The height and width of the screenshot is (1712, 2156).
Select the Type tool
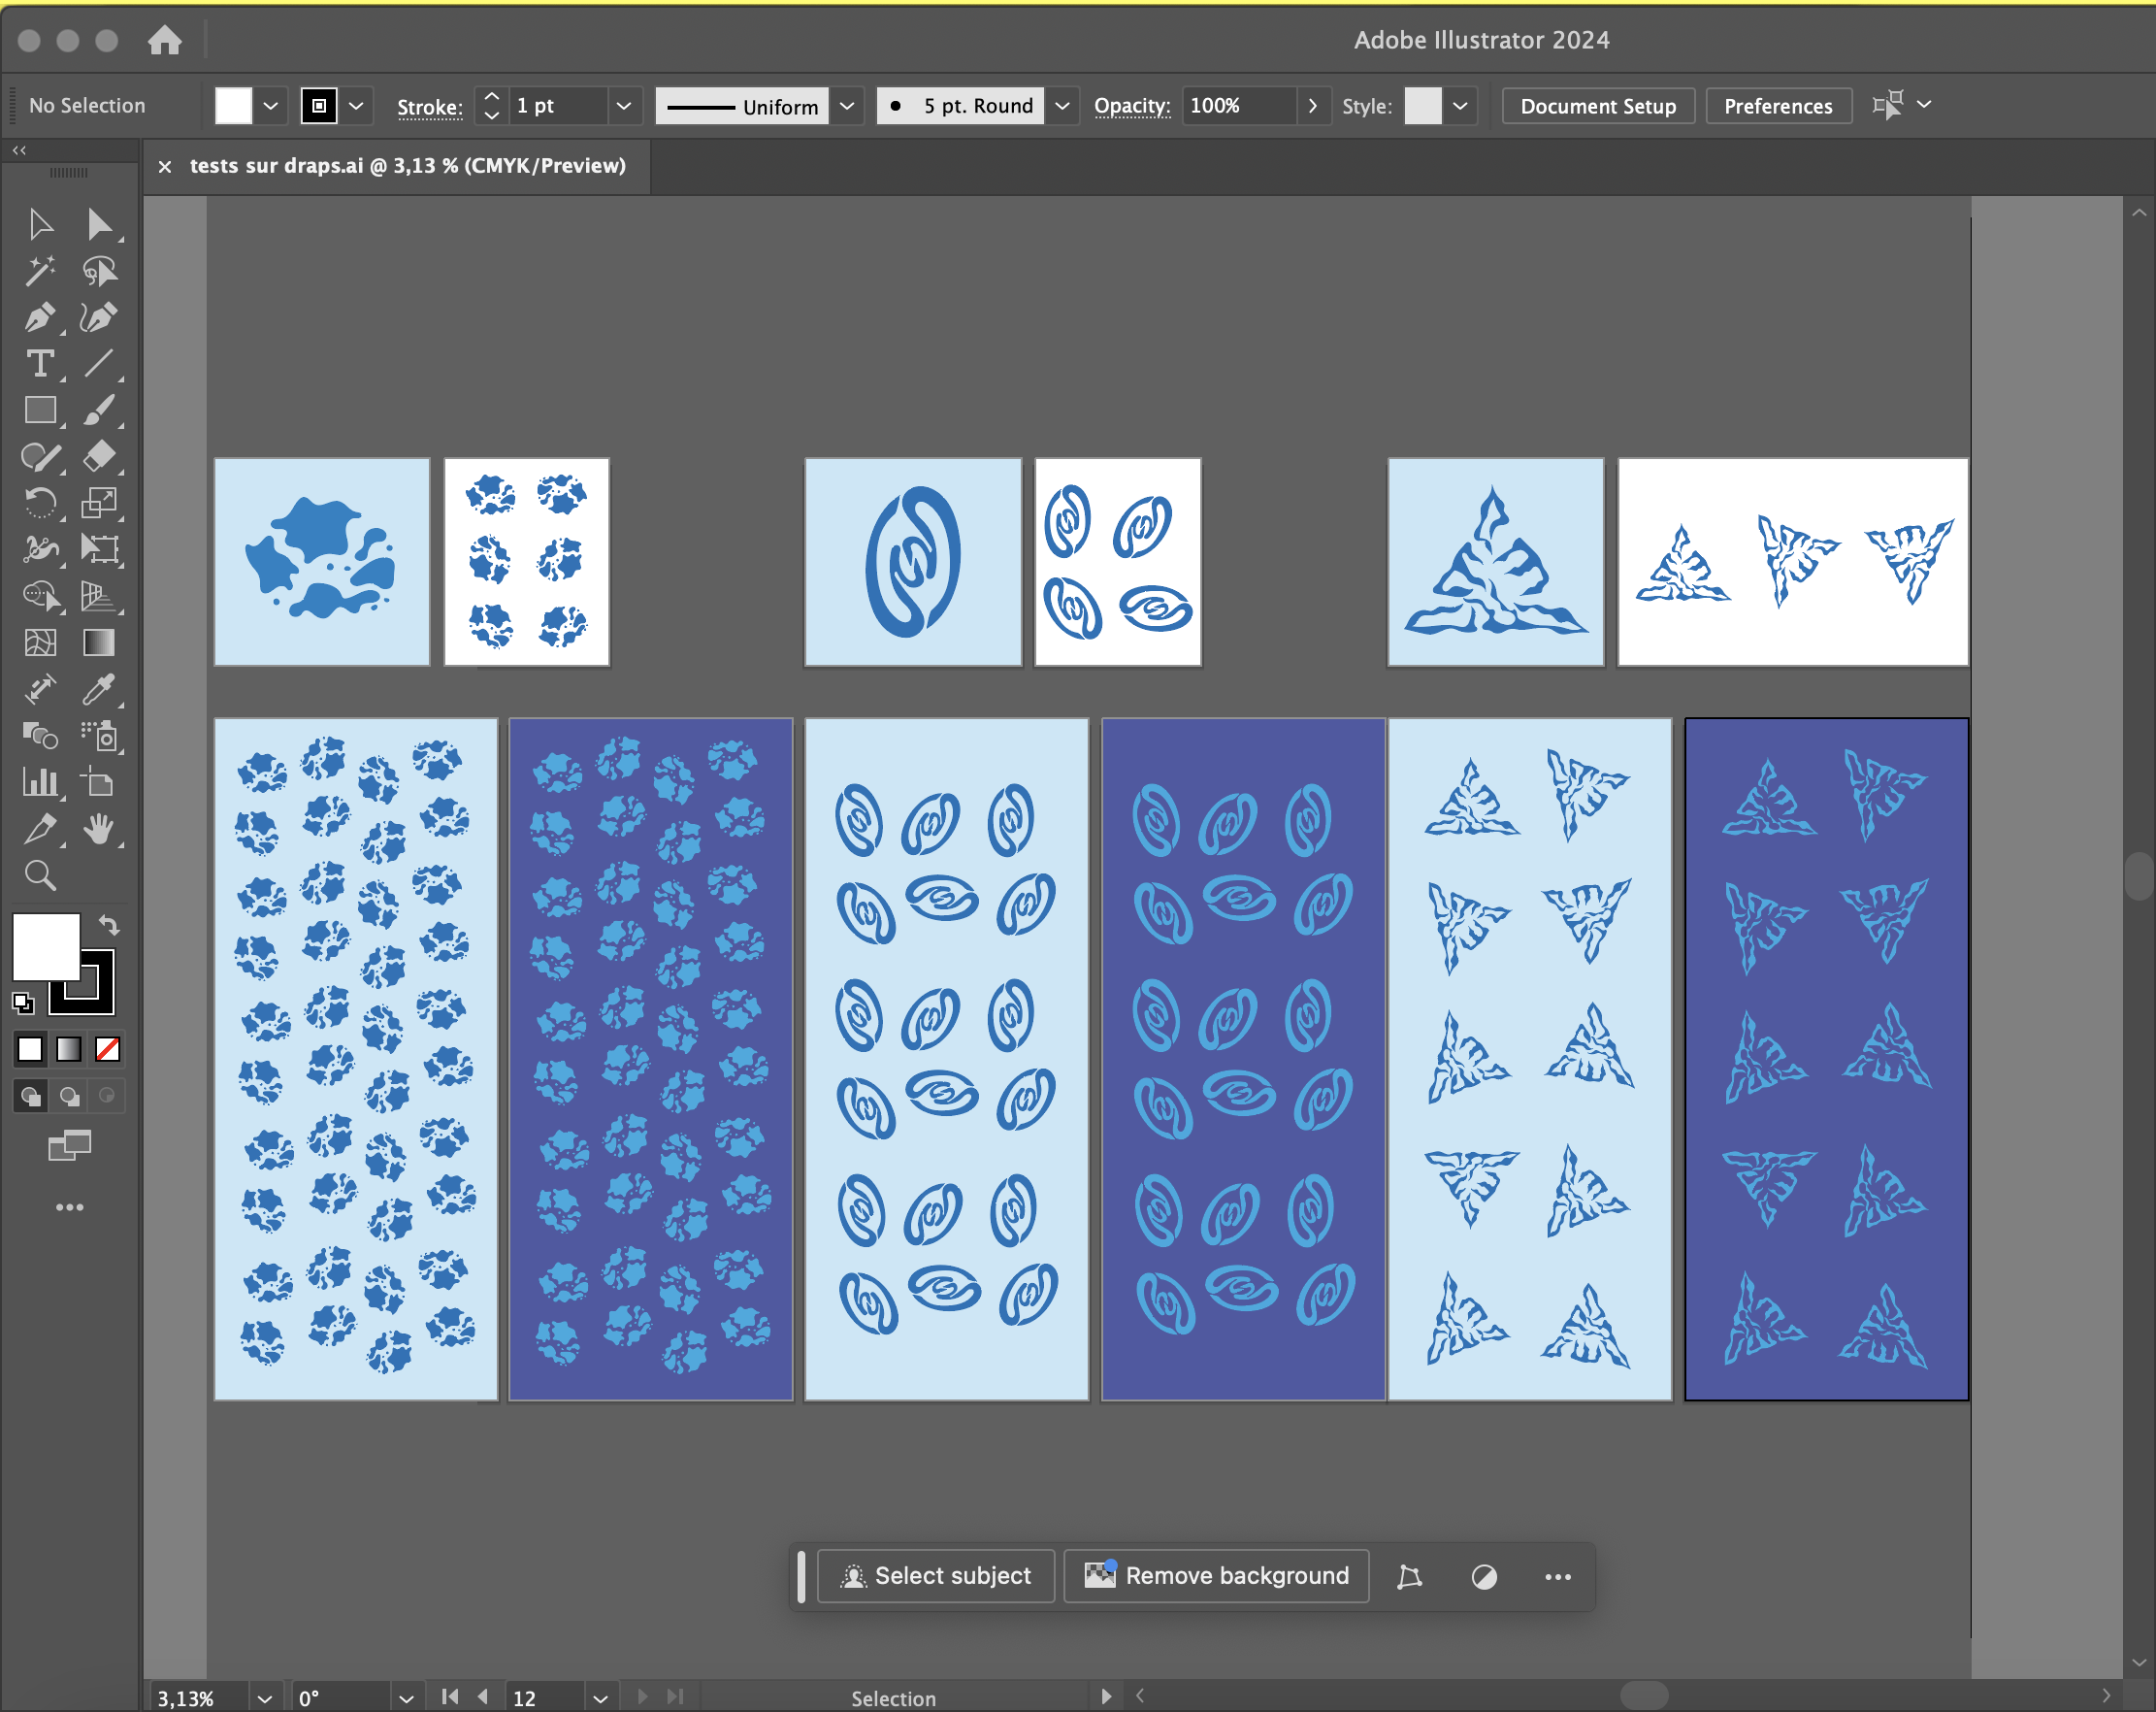coord(40,364)
